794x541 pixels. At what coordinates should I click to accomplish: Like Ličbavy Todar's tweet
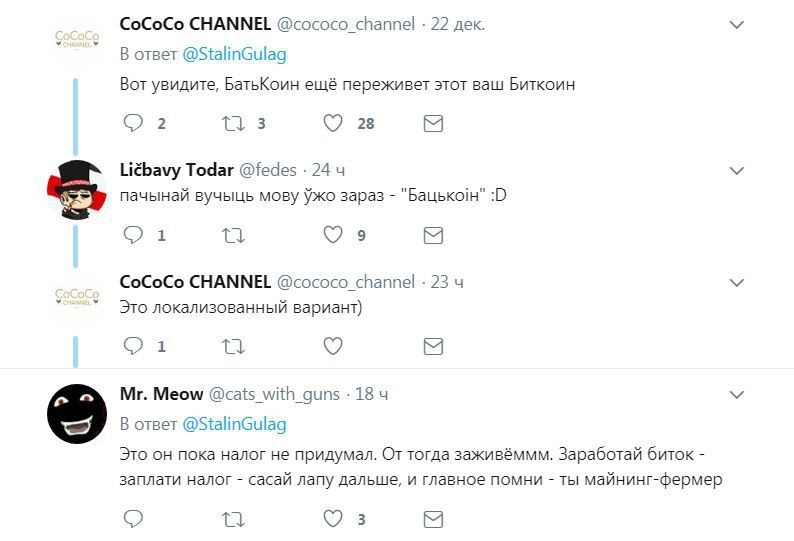tap(334, 235)
